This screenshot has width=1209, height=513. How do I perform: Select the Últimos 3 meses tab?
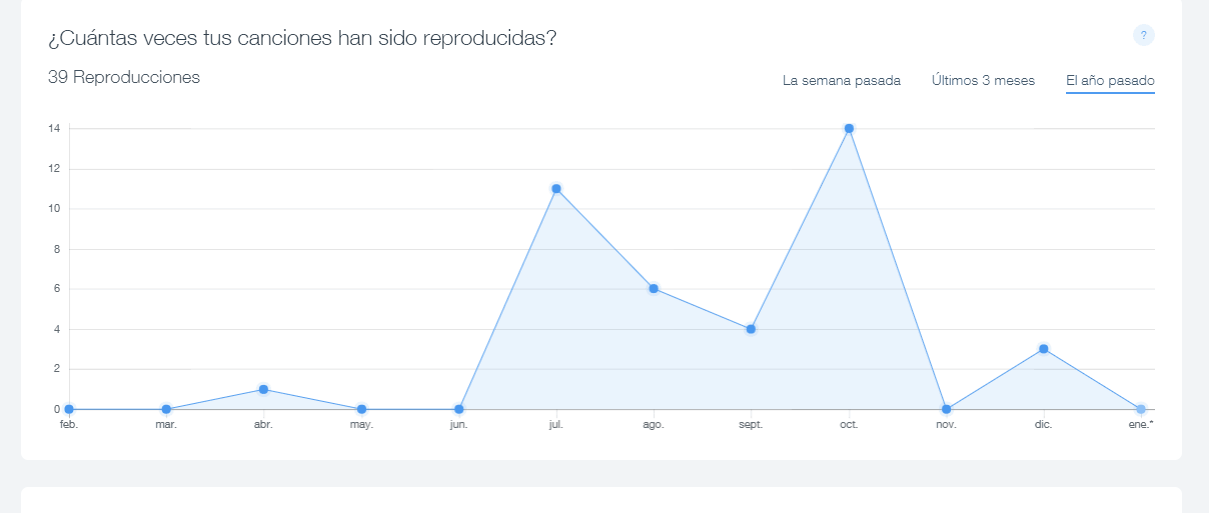(x=983, y=80)
